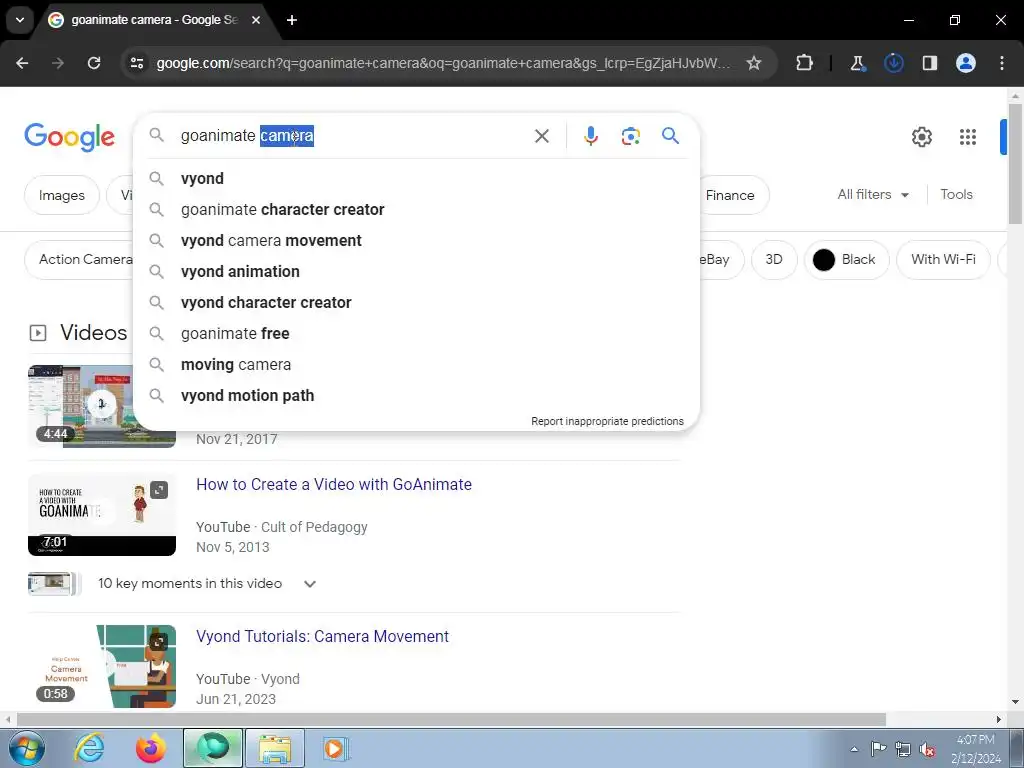Open the Action Center flag icon

click(x=878, y=749)
